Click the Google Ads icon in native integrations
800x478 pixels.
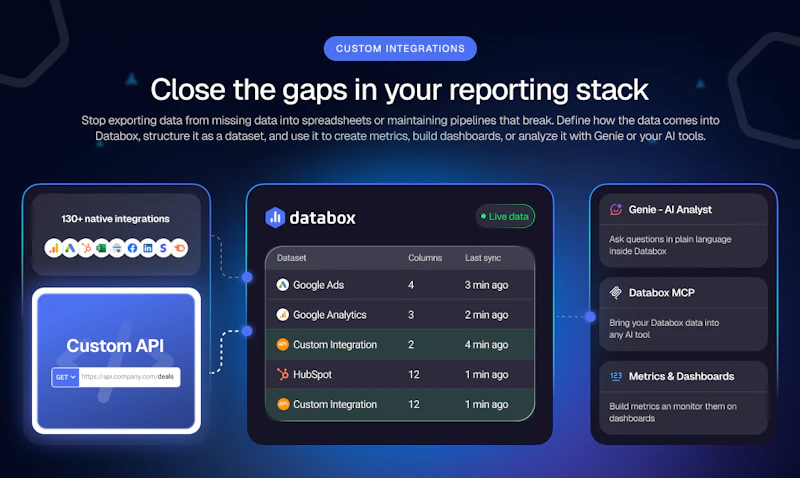70,248
